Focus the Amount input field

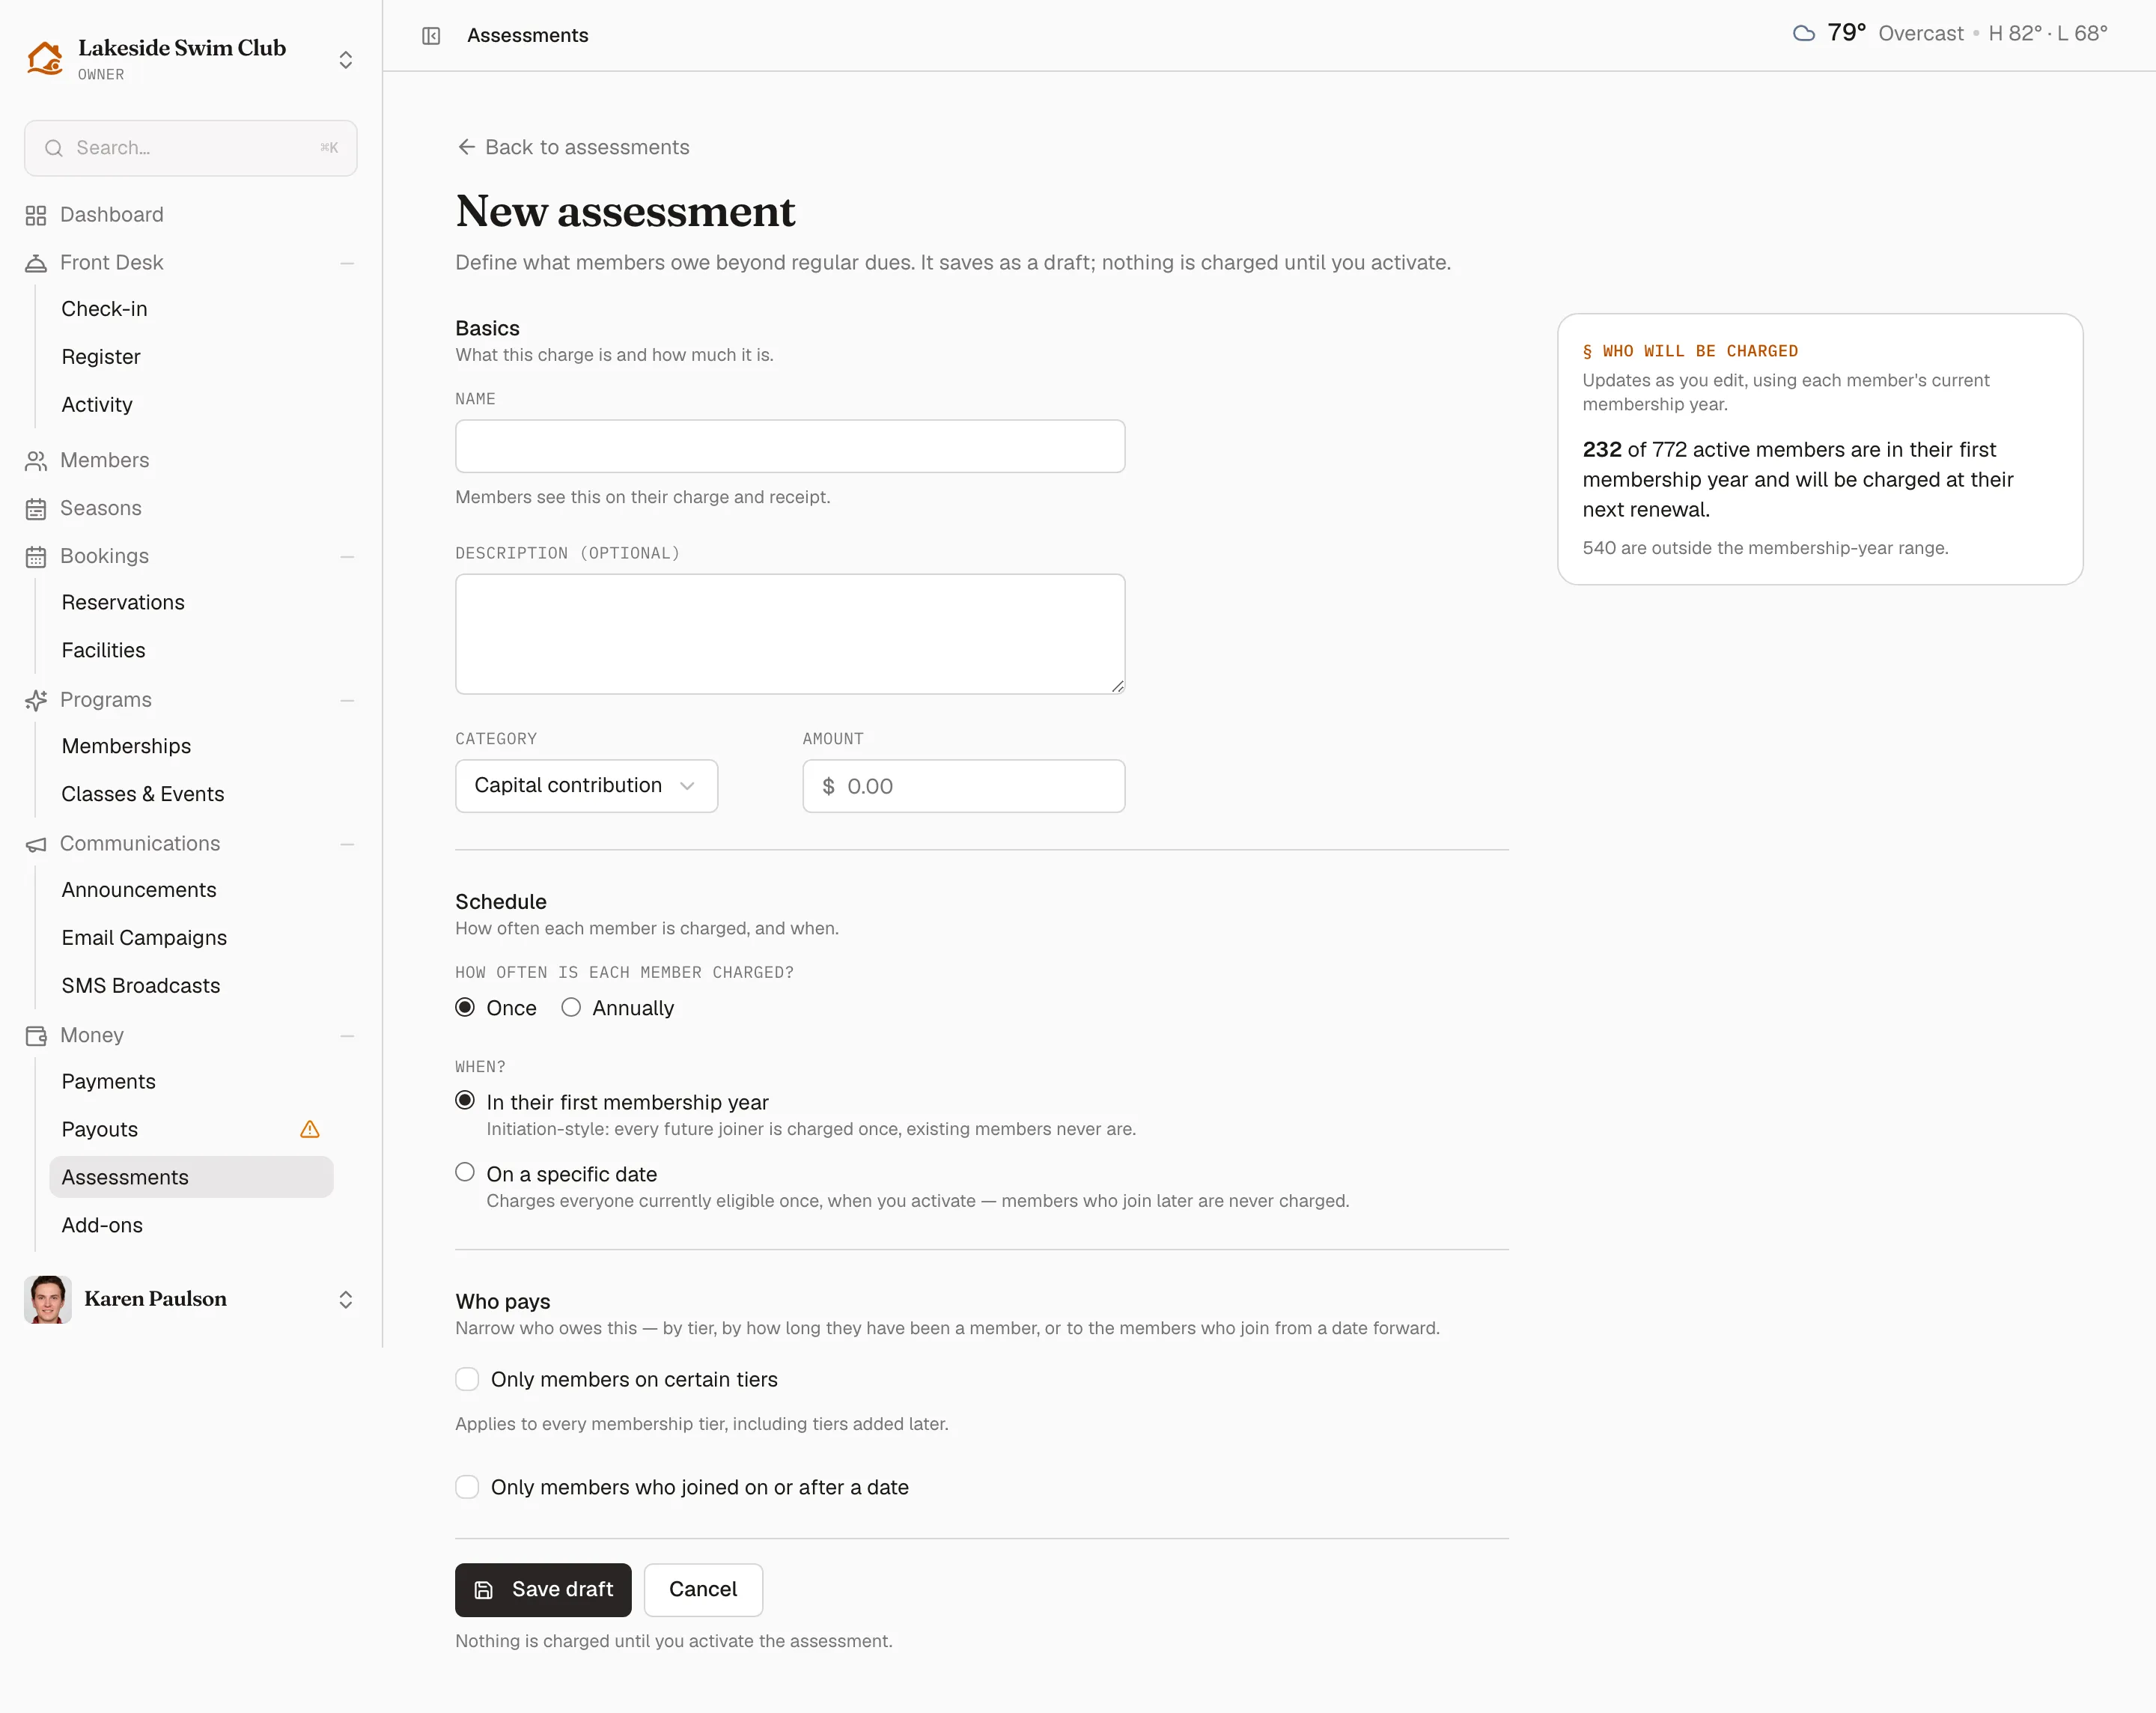[x=964, y=786]
